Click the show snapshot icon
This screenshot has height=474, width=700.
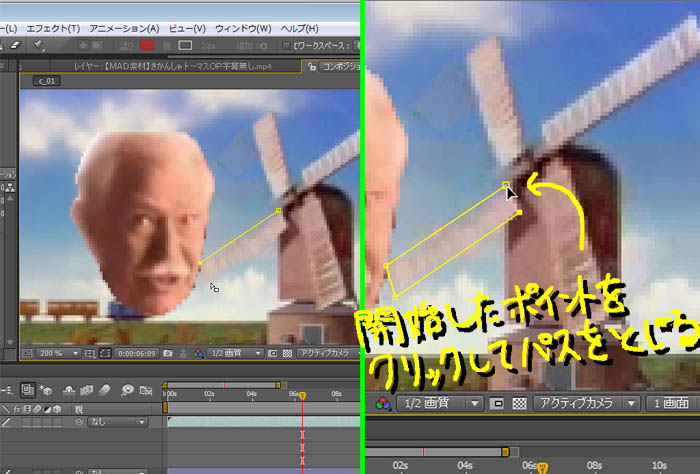[x=183, y=353]
